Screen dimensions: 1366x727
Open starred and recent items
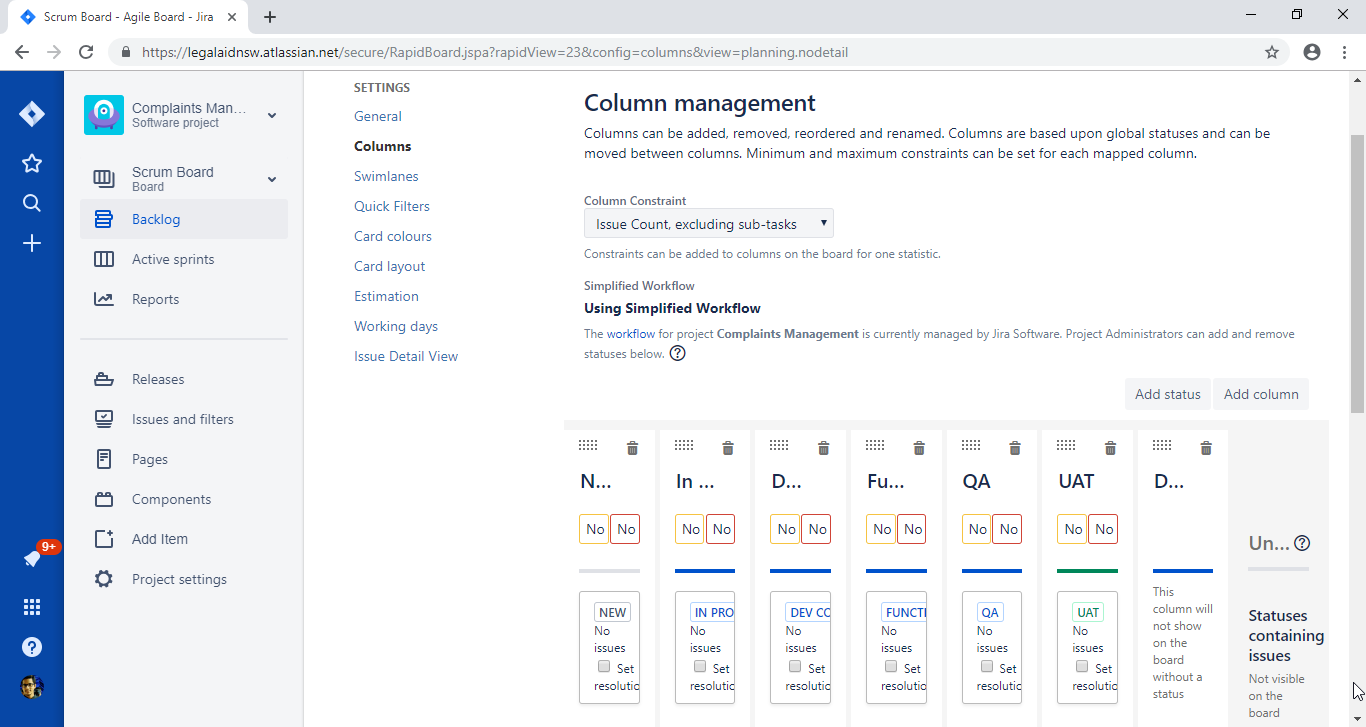[x=32, y=163]
